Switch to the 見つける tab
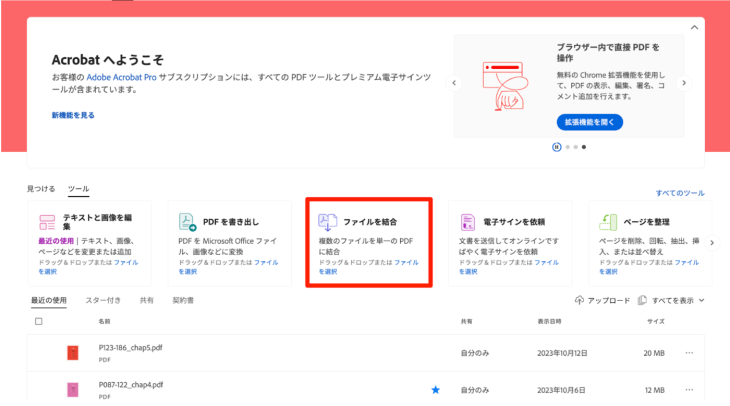The height and width of the screenshot is (406, 730). [41, 188]
